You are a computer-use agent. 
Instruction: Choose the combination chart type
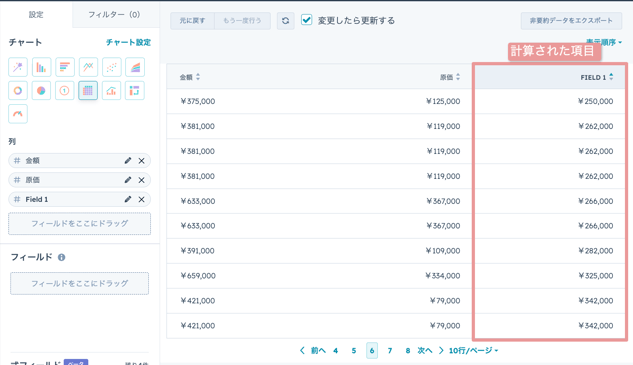click(111, 90)
